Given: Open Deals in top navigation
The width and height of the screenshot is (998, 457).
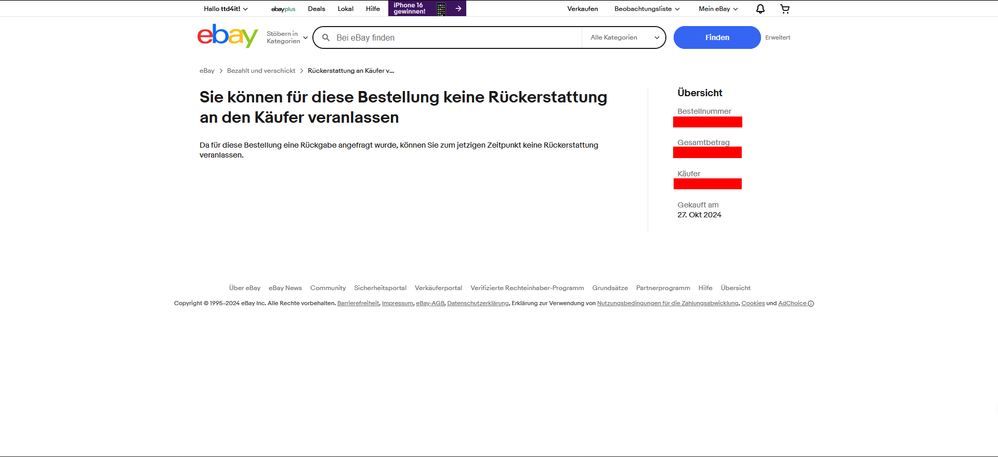Looking at the screenshot, I should click(x=316, y=9).
